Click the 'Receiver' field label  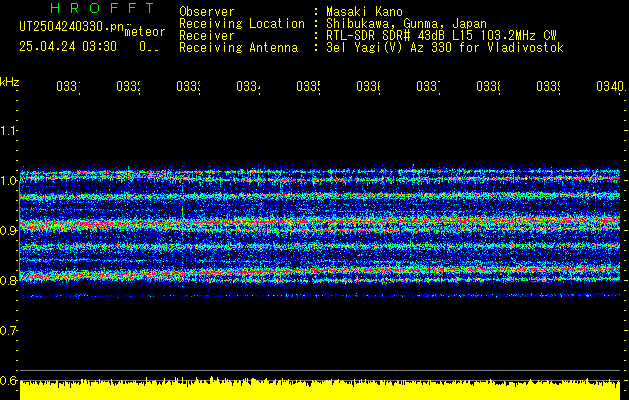click(x=207, y=36)
